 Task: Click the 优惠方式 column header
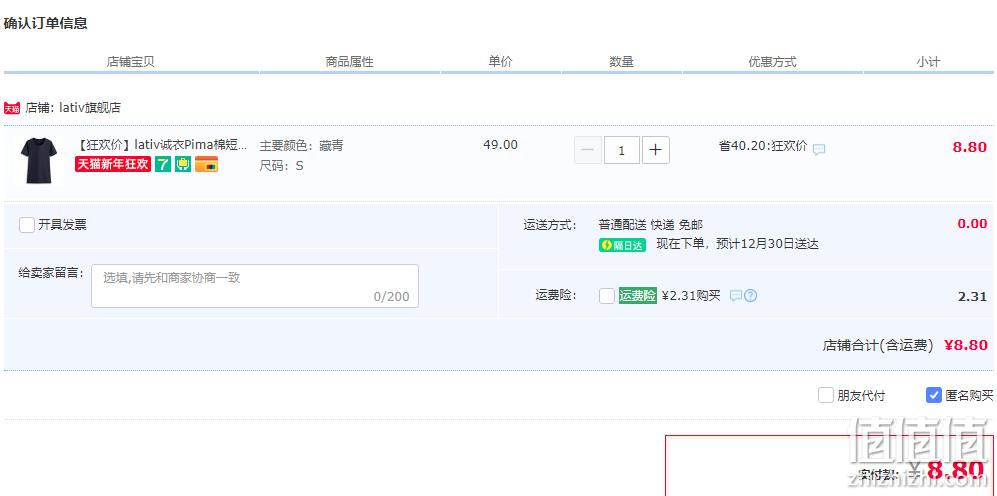coord(773,62)
